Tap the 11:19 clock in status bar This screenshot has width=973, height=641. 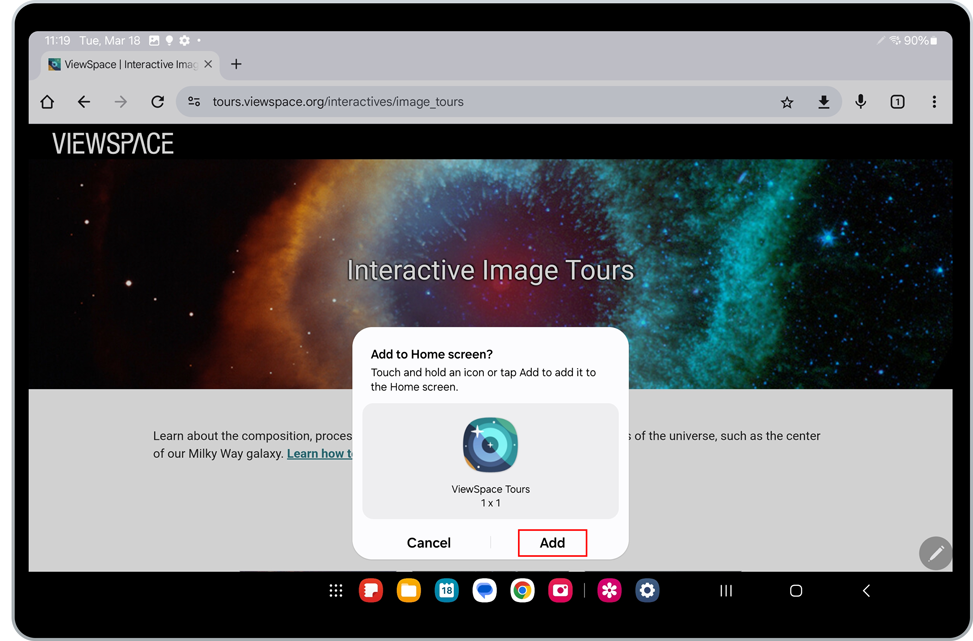[58, 40]
